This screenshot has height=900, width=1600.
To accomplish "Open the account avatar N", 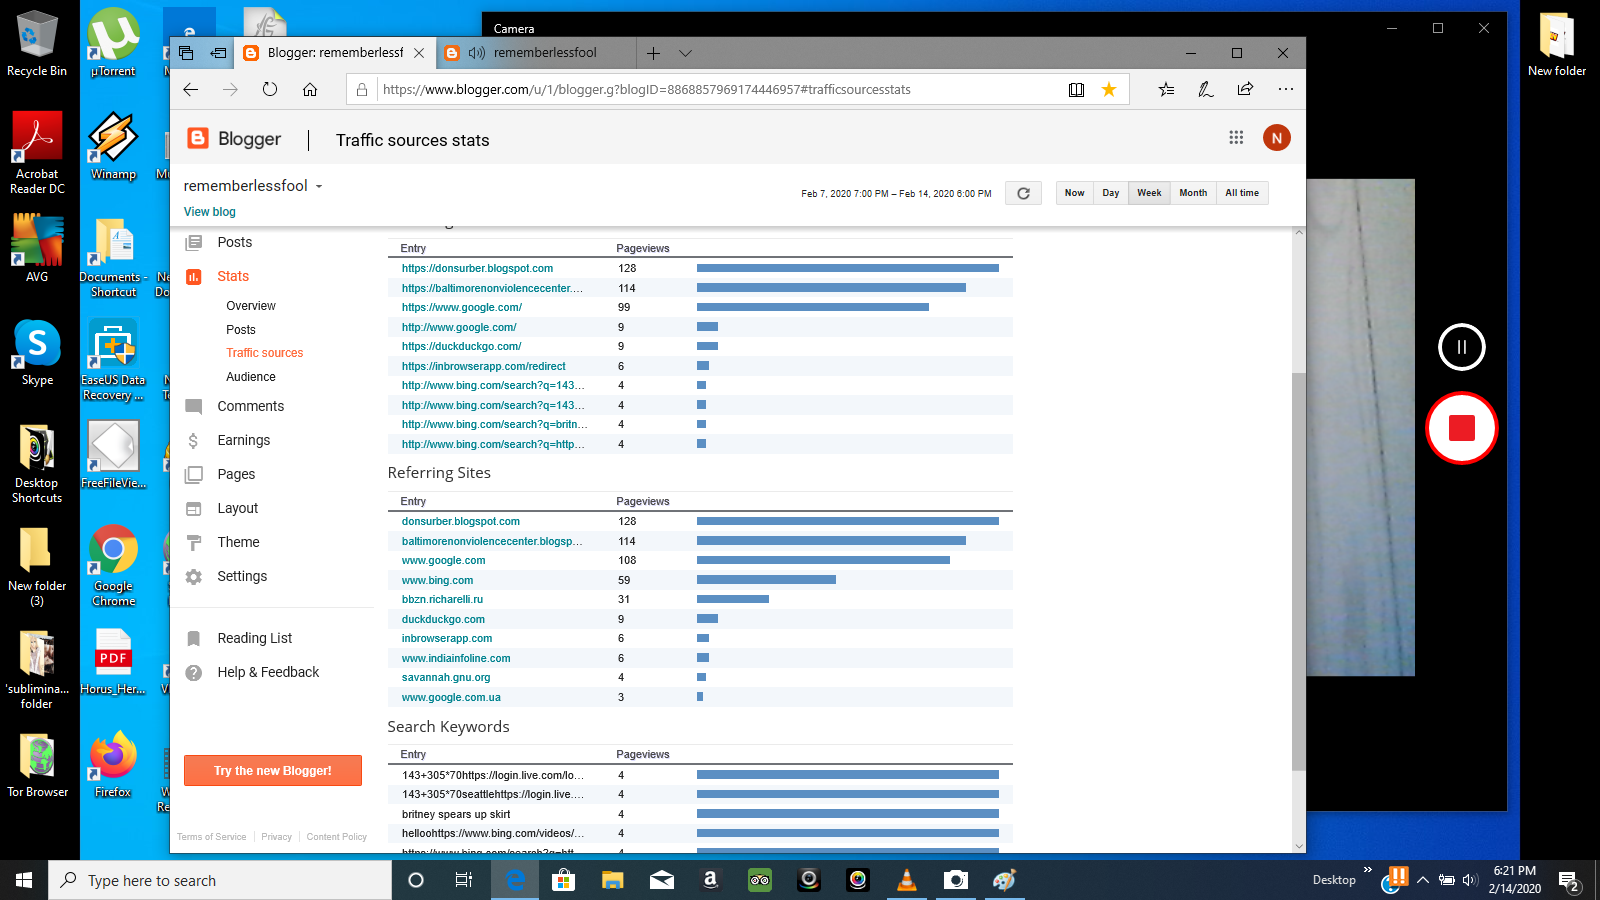I will click(1276, 138).
